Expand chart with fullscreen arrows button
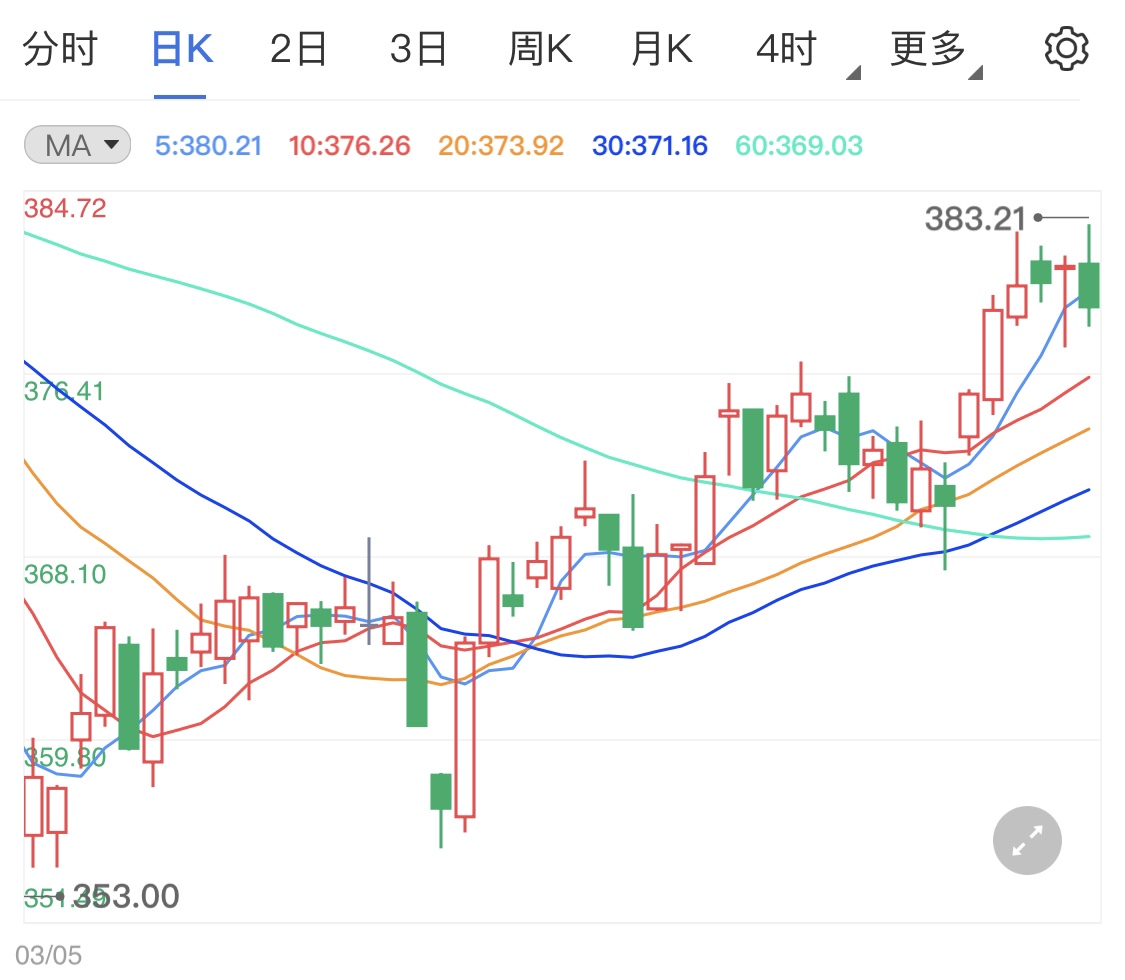 [1027, 840]
